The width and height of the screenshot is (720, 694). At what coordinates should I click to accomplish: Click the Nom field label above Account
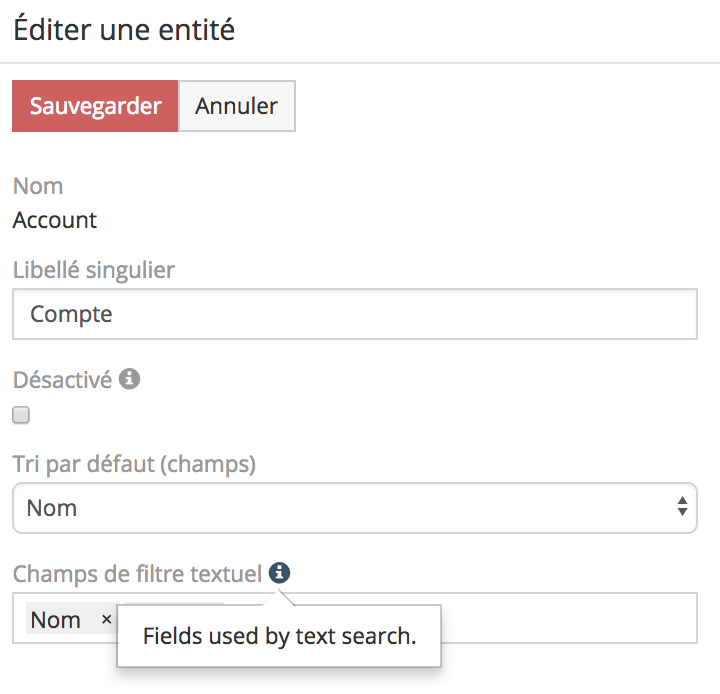click(38, 186)
